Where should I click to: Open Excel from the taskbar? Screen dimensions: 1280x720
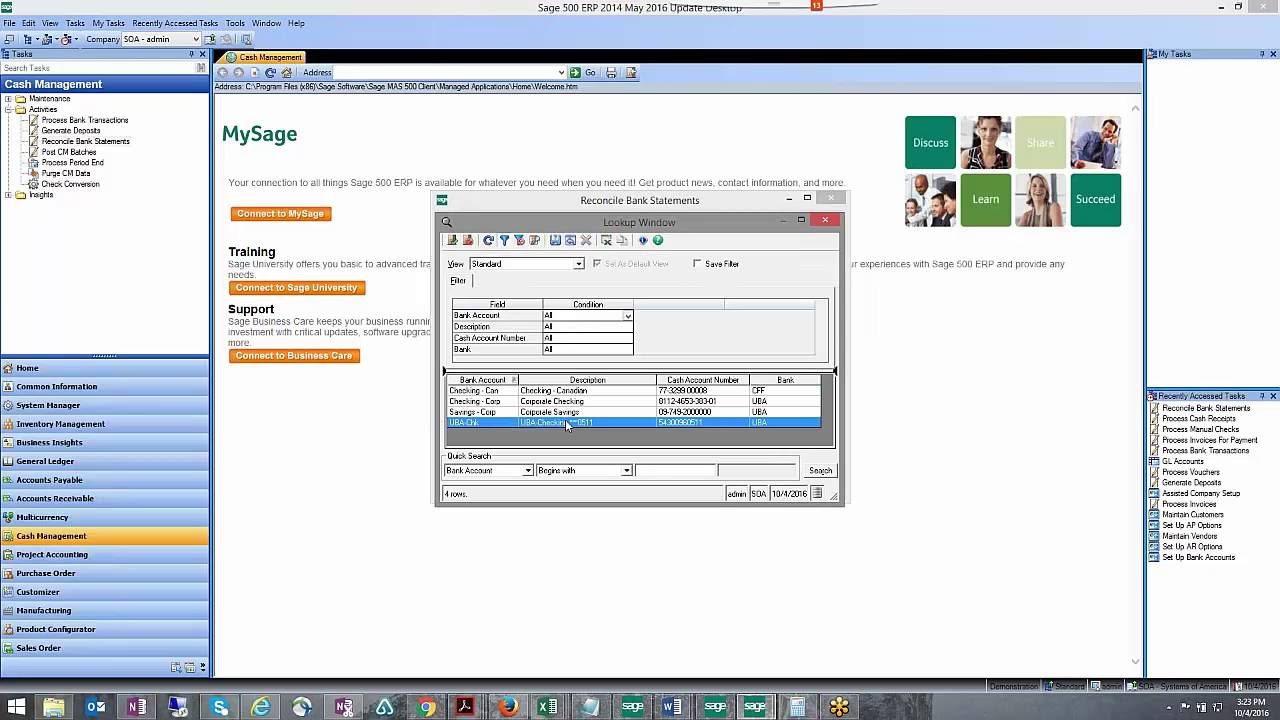pos(548,707)
